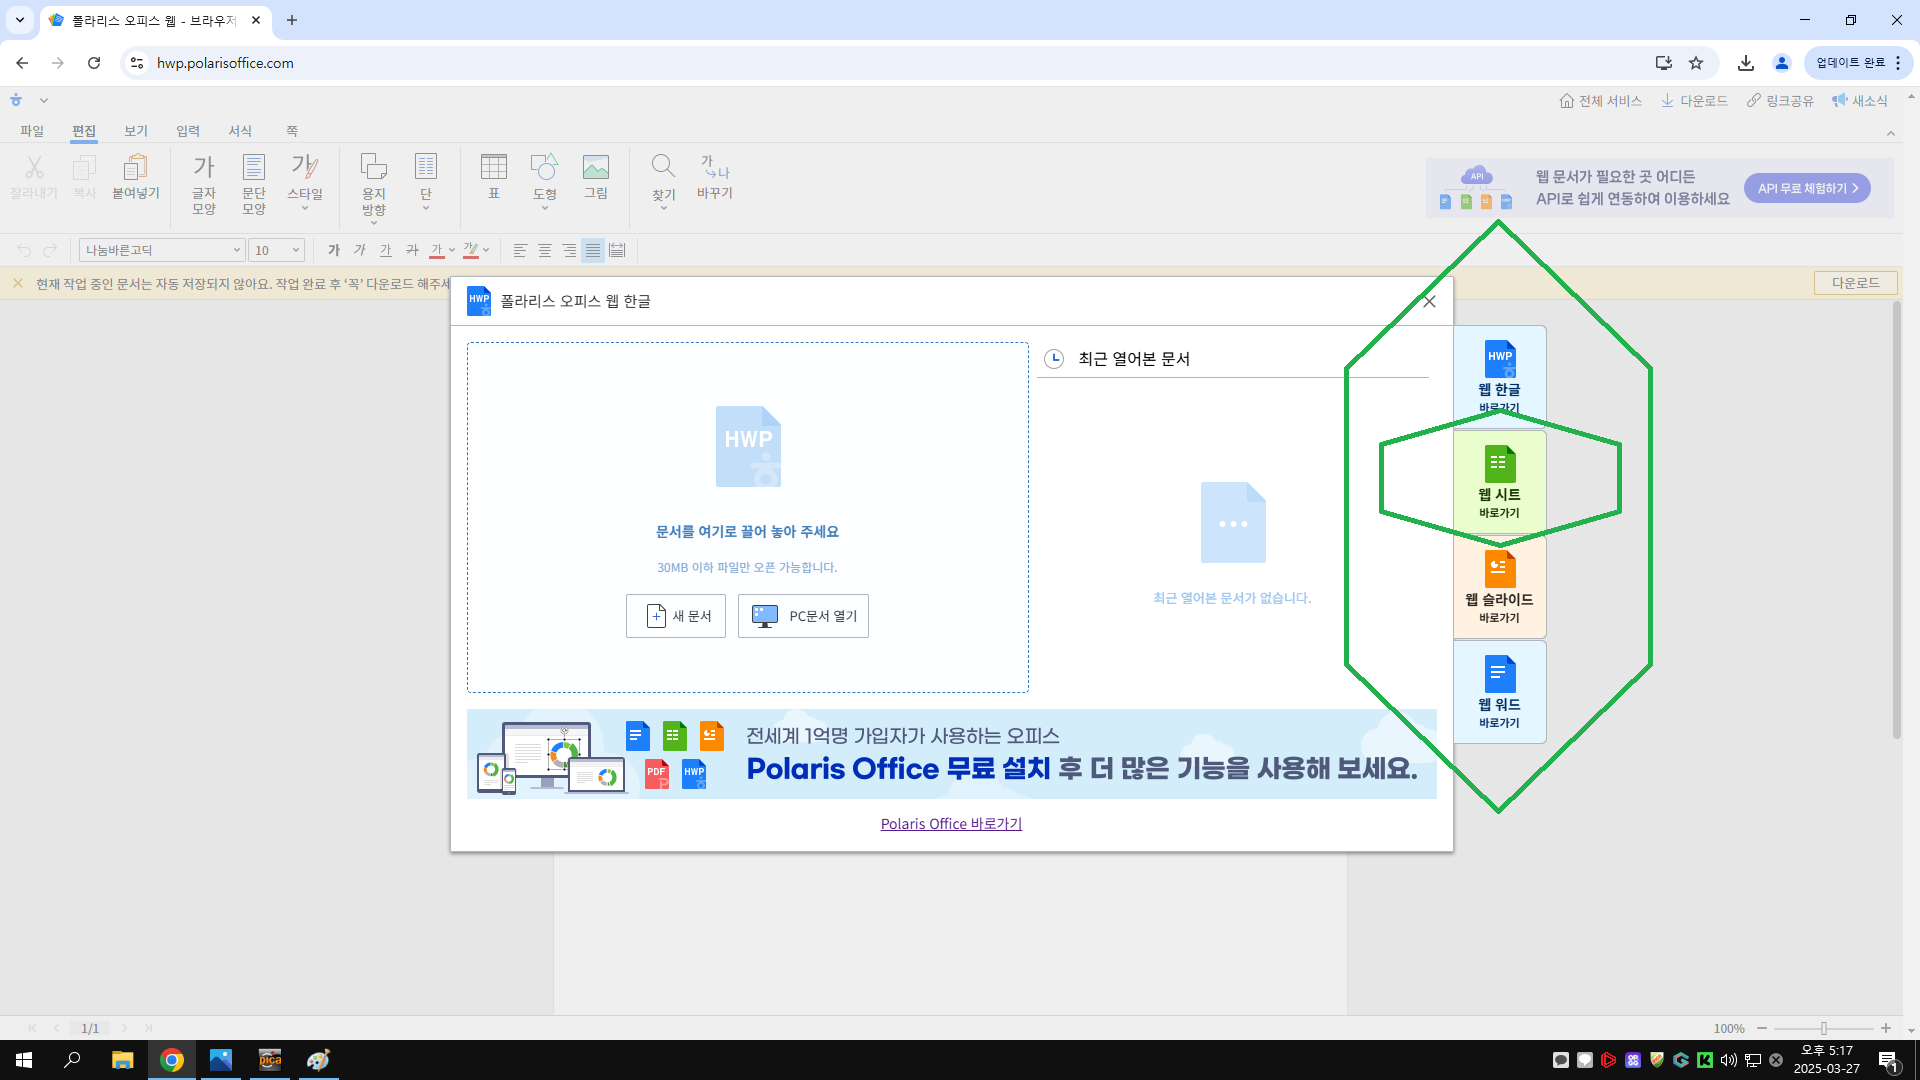Enable justify paragraph alignment
1920x1080 pixels.
click(x=593, y=250)
